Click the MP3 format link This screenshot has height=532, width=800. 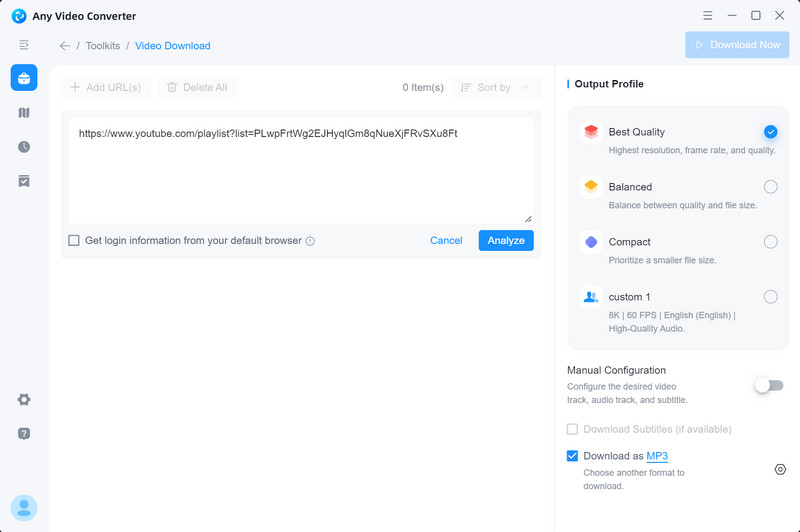[657, 456]
